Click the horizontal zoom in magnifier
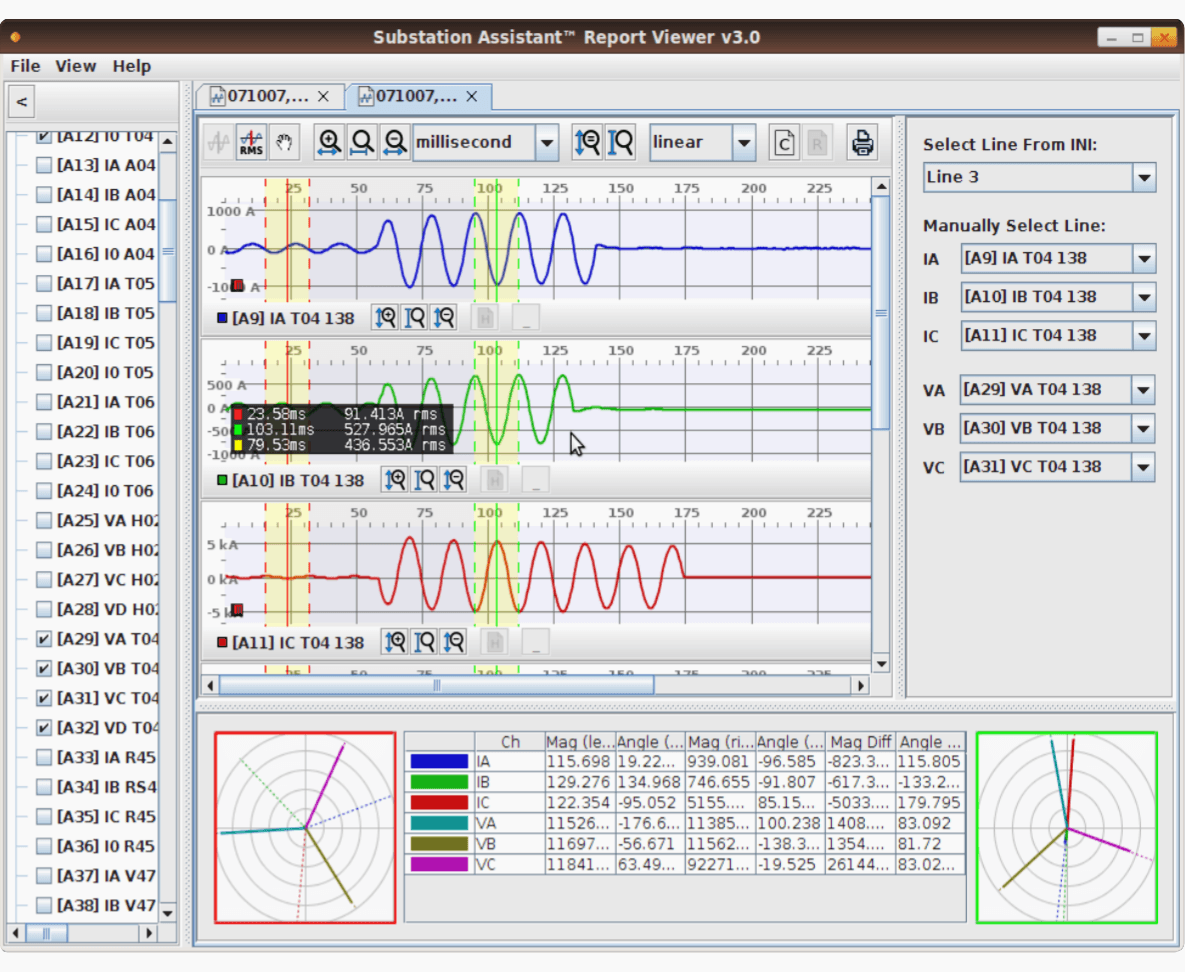1185x972 pixels. (x=330, y=142)
